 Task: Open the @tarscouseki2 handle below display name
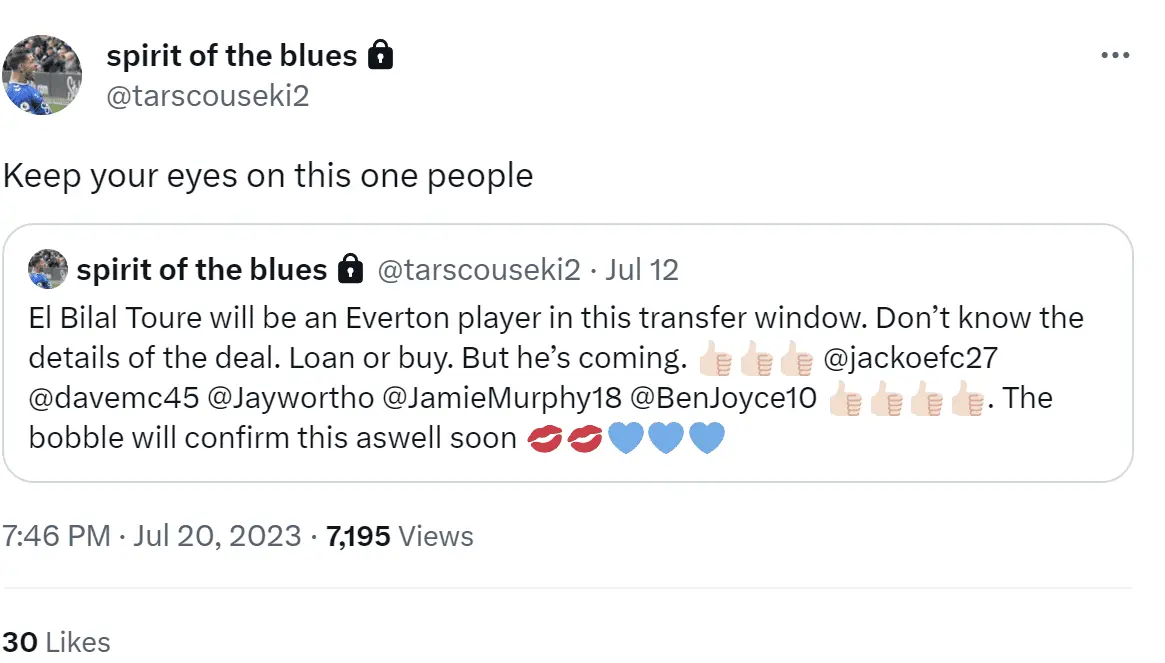(207, 96)
